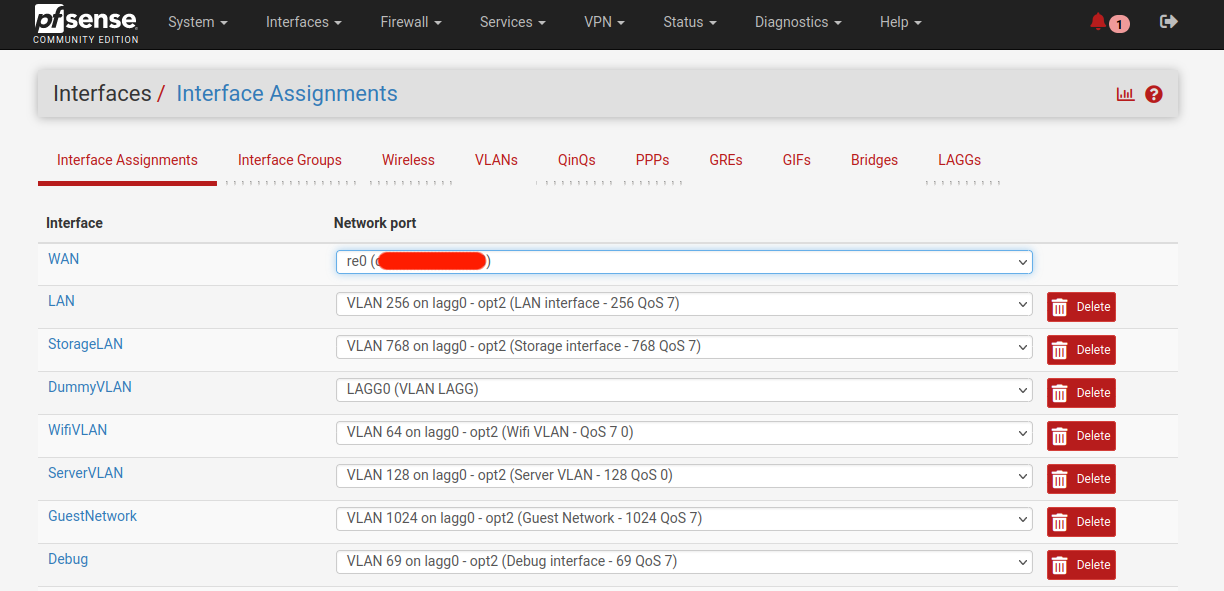The width and height of the screenshot is (1224, 591).
Task: Open the status graph chart icon
Action: click(x=1125, y=94)
